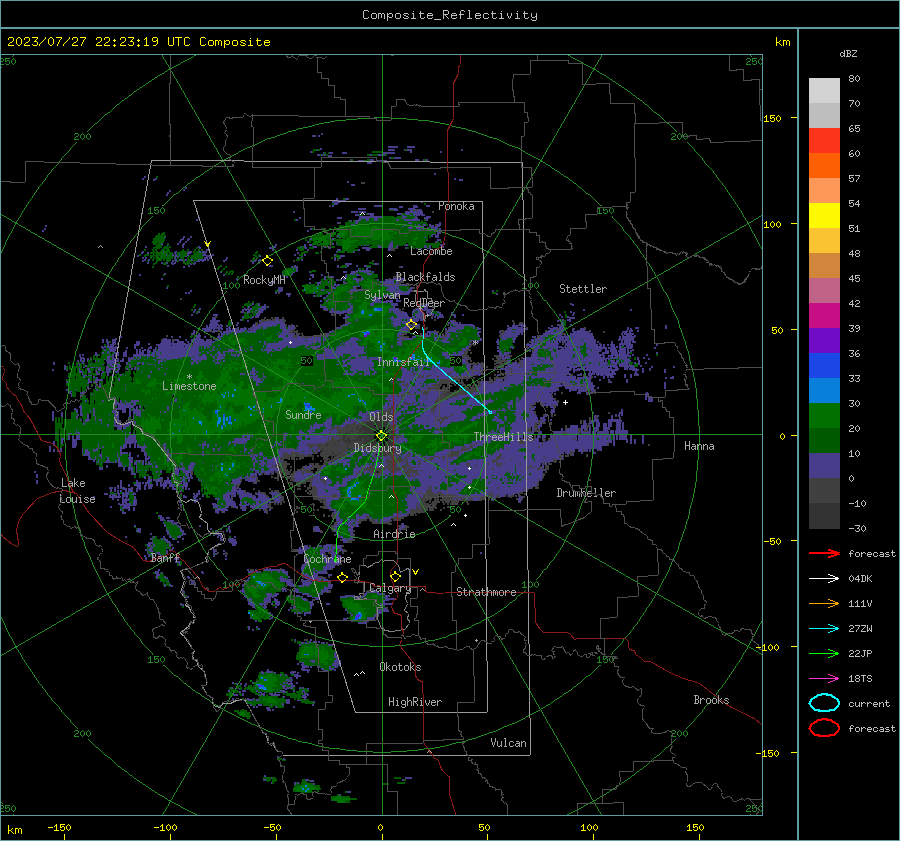
Task: Click the 45 value on dBZ scale
Action: point(854,278)
